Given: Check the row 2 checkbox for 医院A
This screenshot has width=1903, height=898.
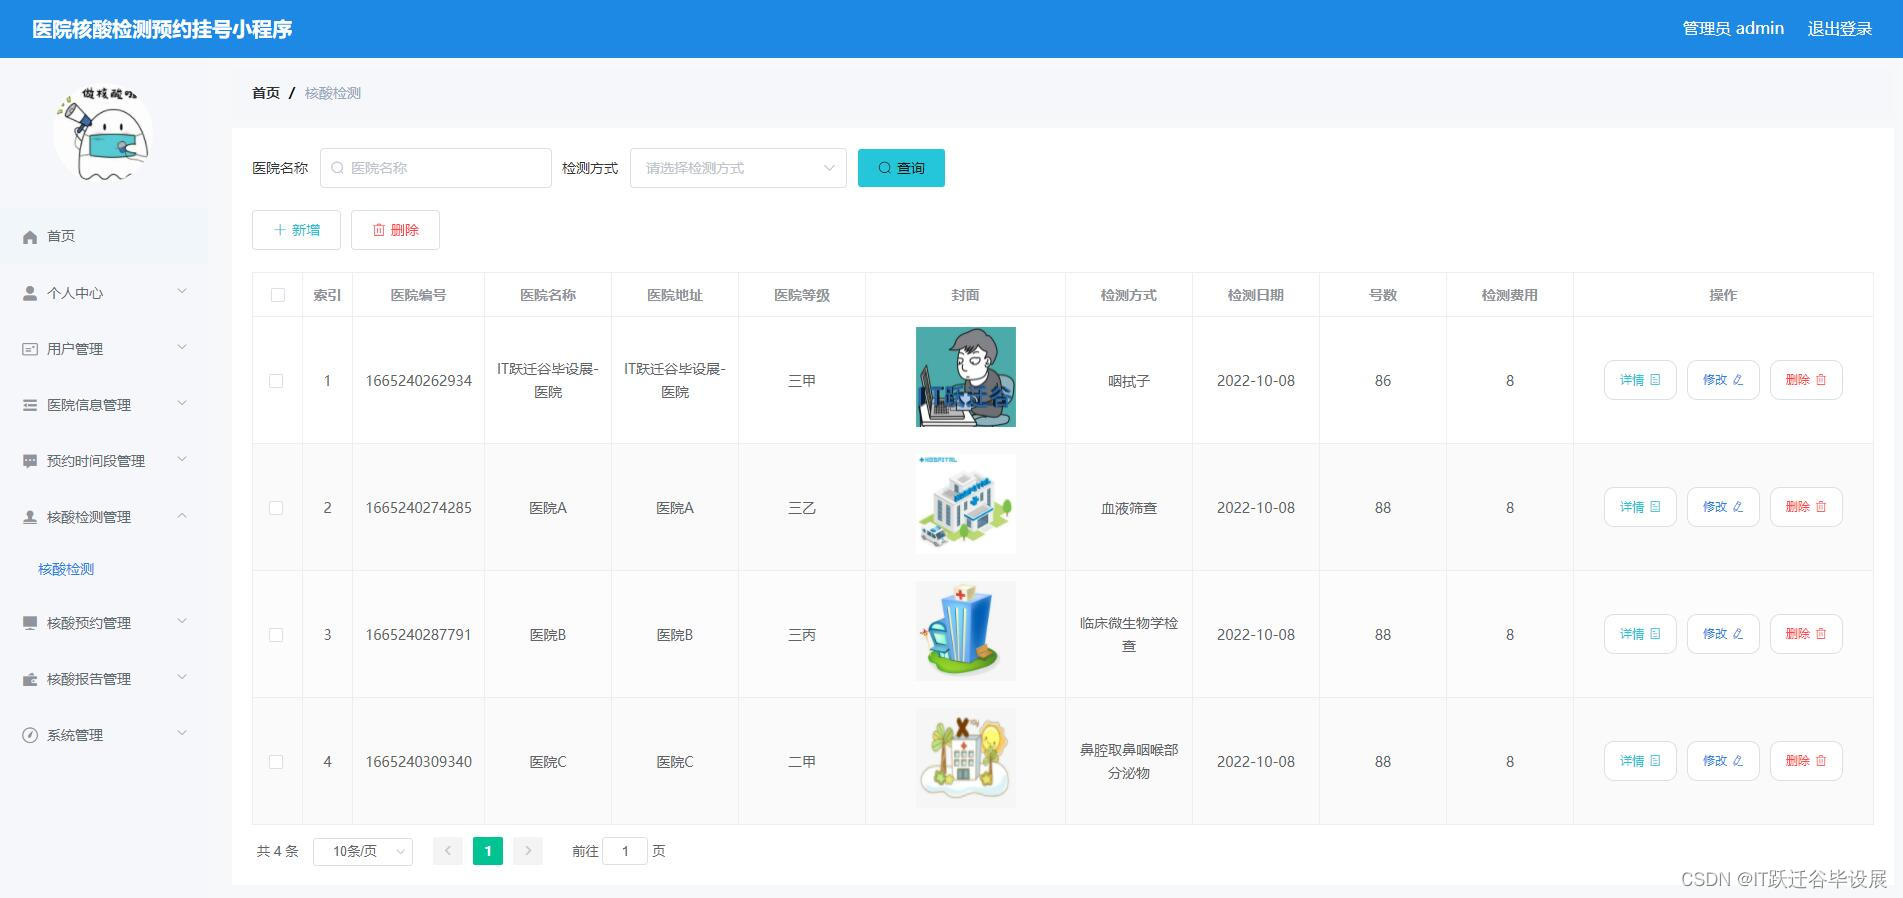Looking at the screenshot, I should coord(276,508).
